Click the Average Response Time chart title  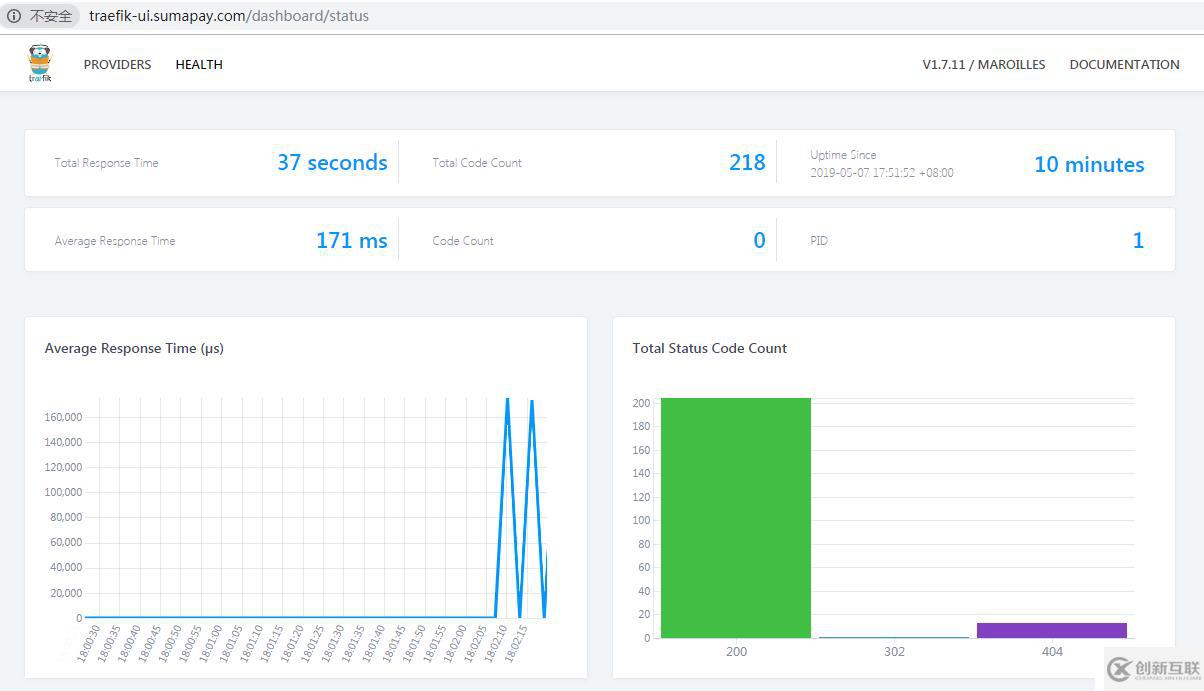click(134, 348)
